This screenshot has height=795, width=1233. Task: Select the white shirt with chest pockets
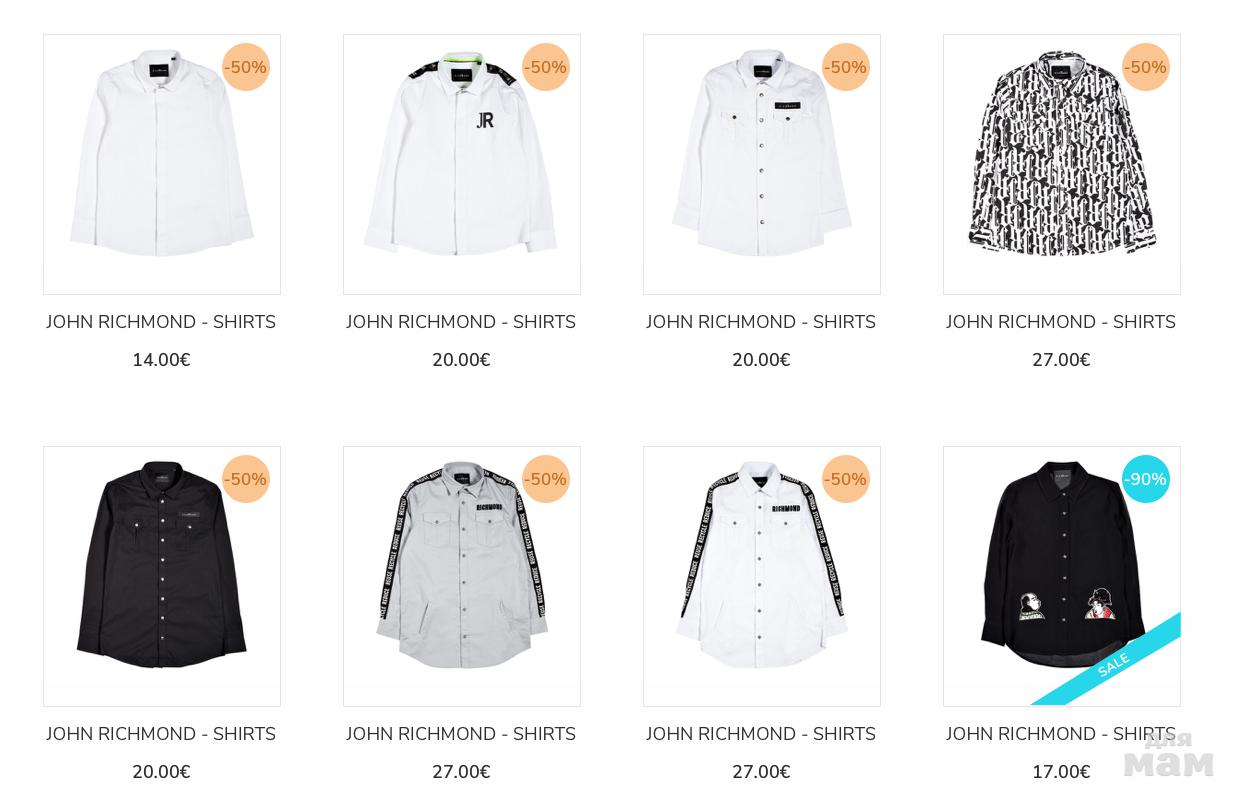(x=762, y=165)
